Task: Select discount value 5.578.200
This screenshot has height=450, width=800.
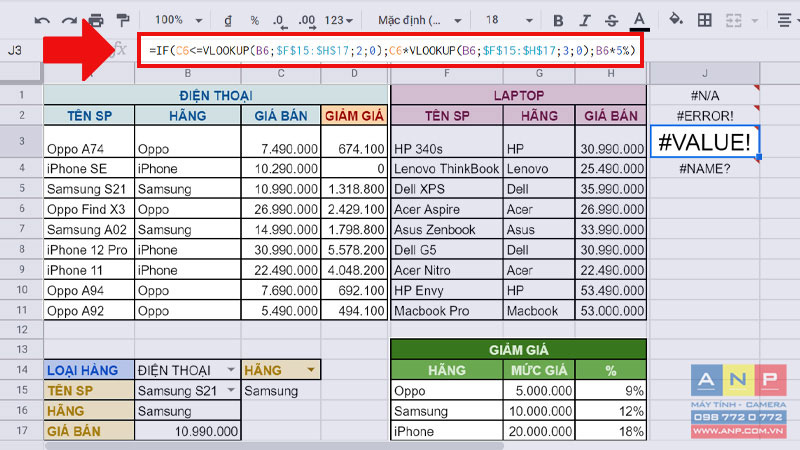Action: (x=355, y=250)
